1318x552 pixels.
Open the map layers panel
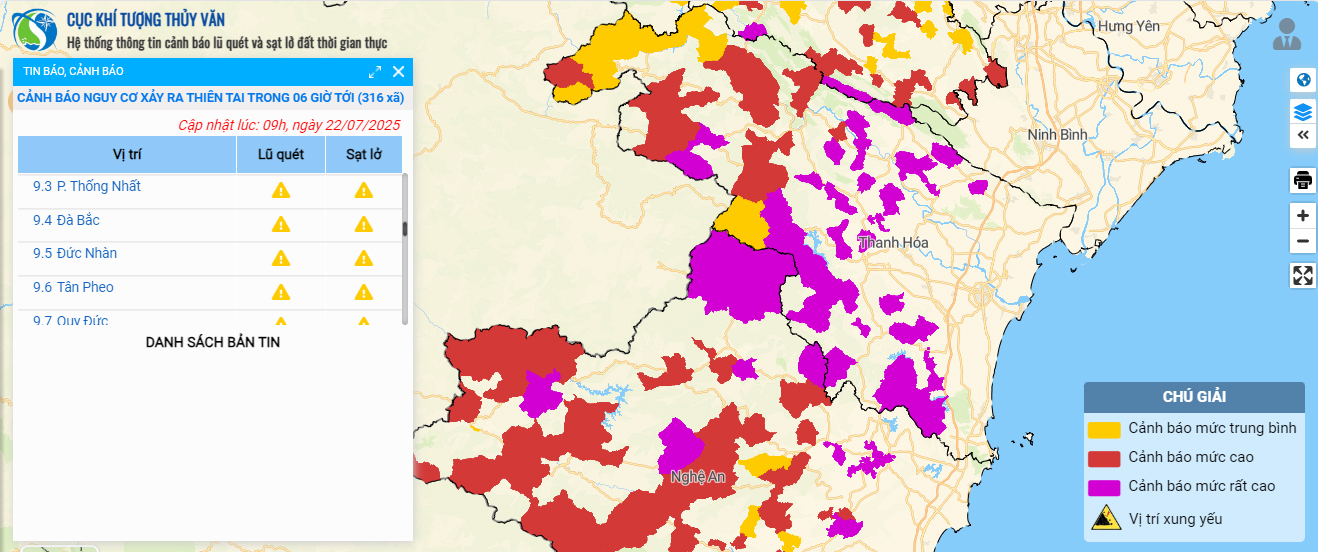(1302, 110)
